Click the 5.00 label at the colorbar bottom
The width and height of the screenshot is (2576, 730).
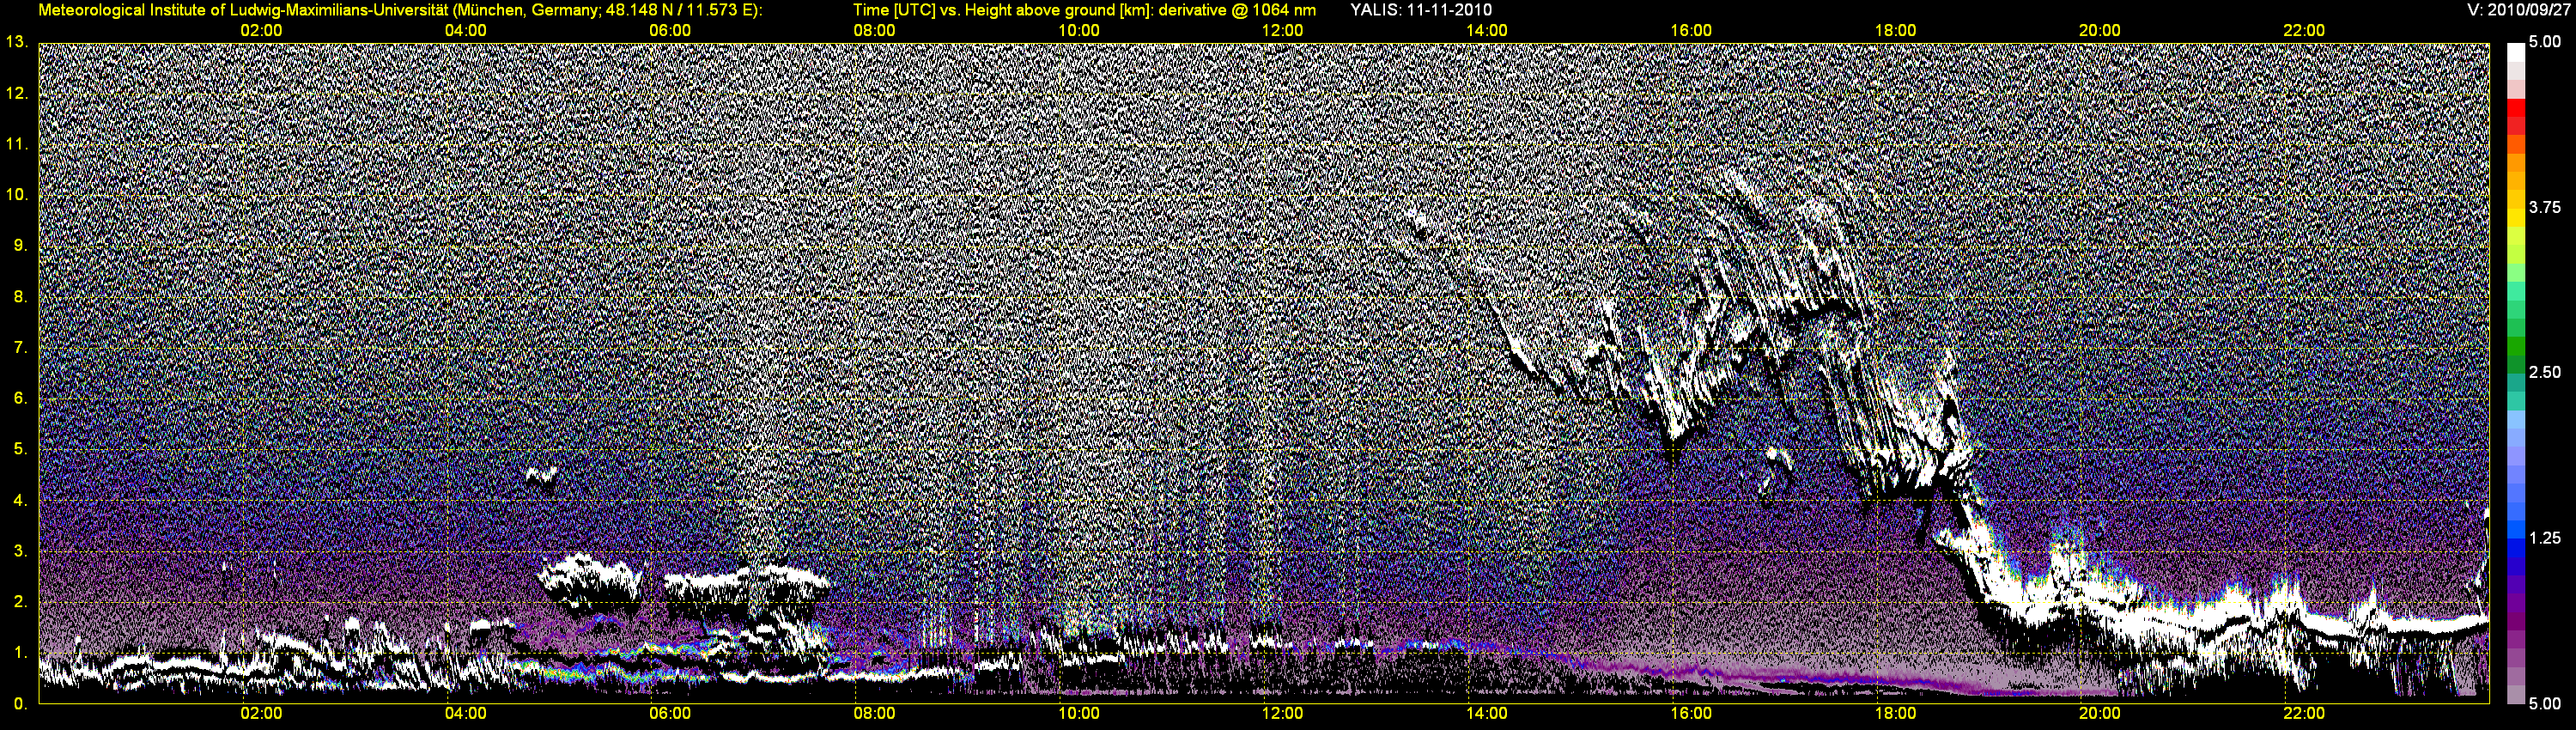(2545, 703)
